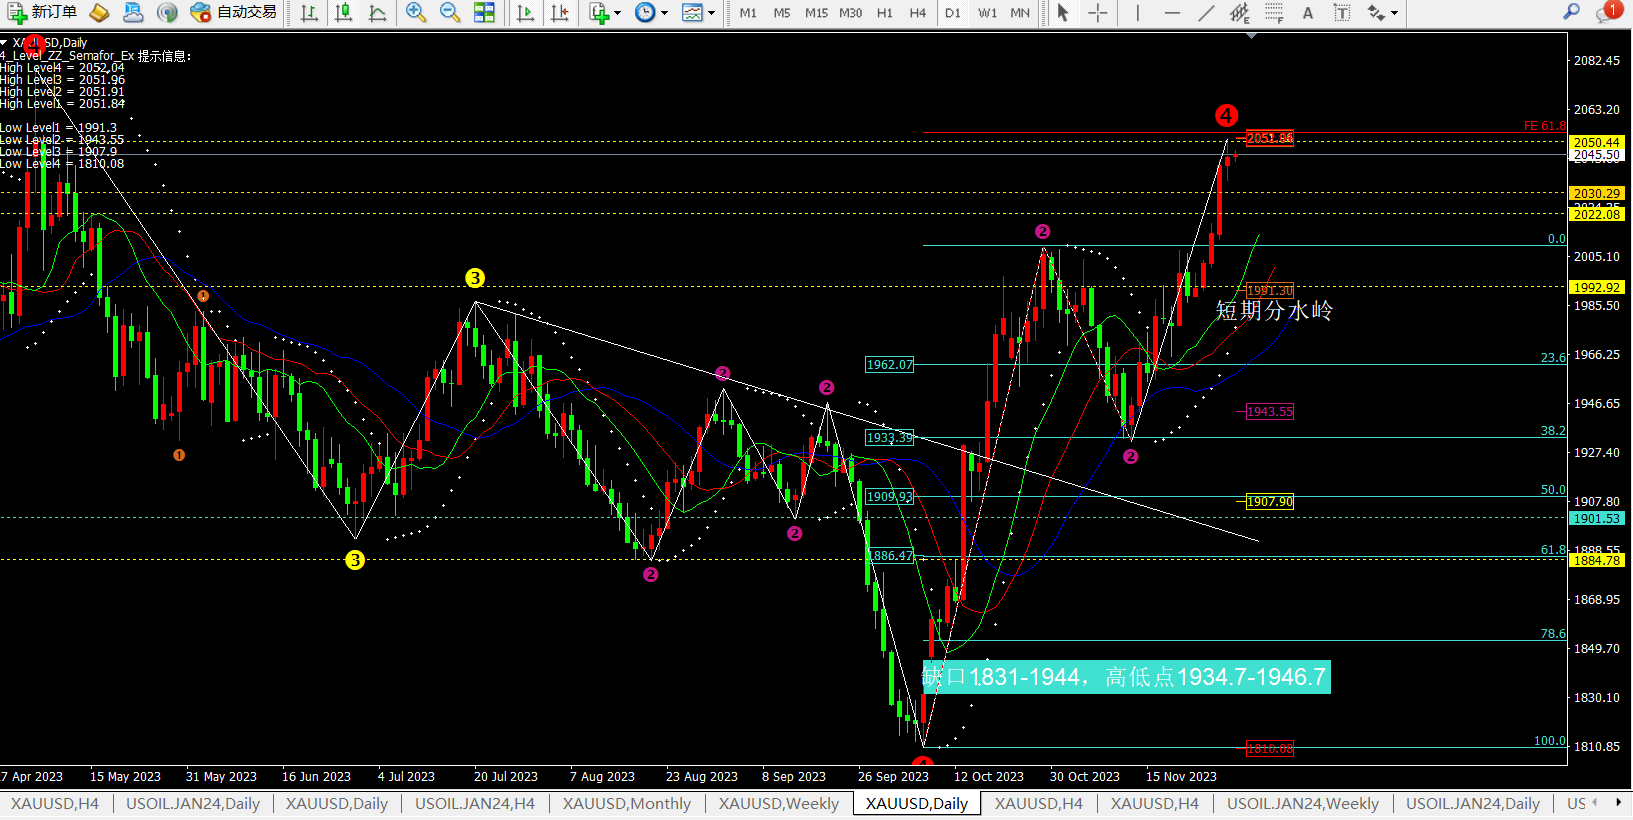Add text with the A tool
Viewport: 1633px width, 820px height.
(1308, 13)
